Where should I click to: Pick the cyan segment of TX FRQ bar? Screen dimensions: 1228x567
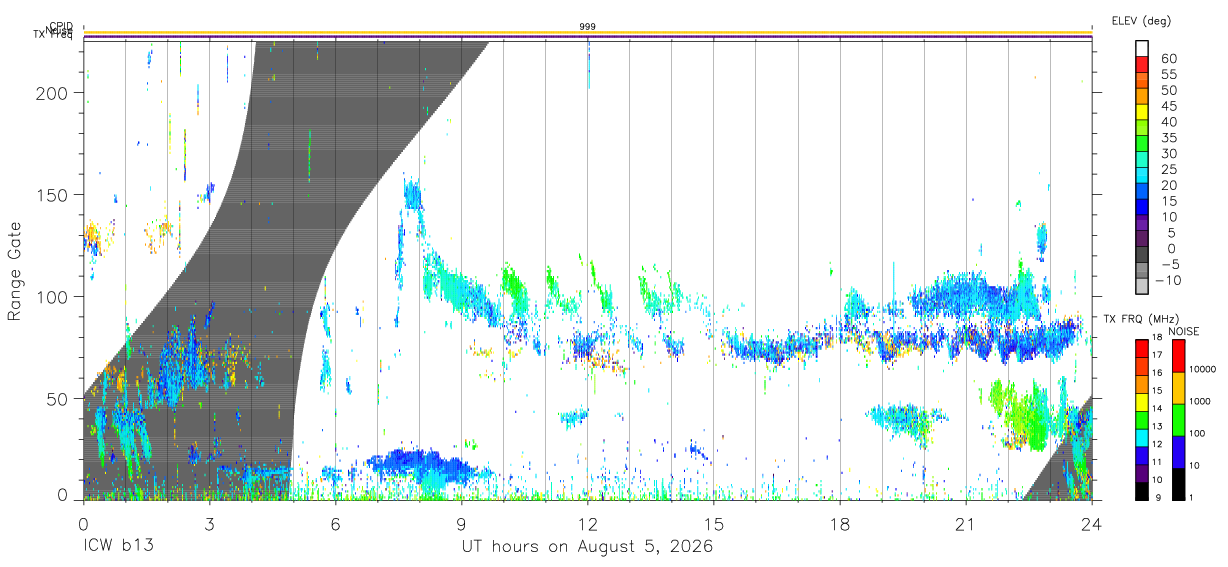click(1141, 438)
